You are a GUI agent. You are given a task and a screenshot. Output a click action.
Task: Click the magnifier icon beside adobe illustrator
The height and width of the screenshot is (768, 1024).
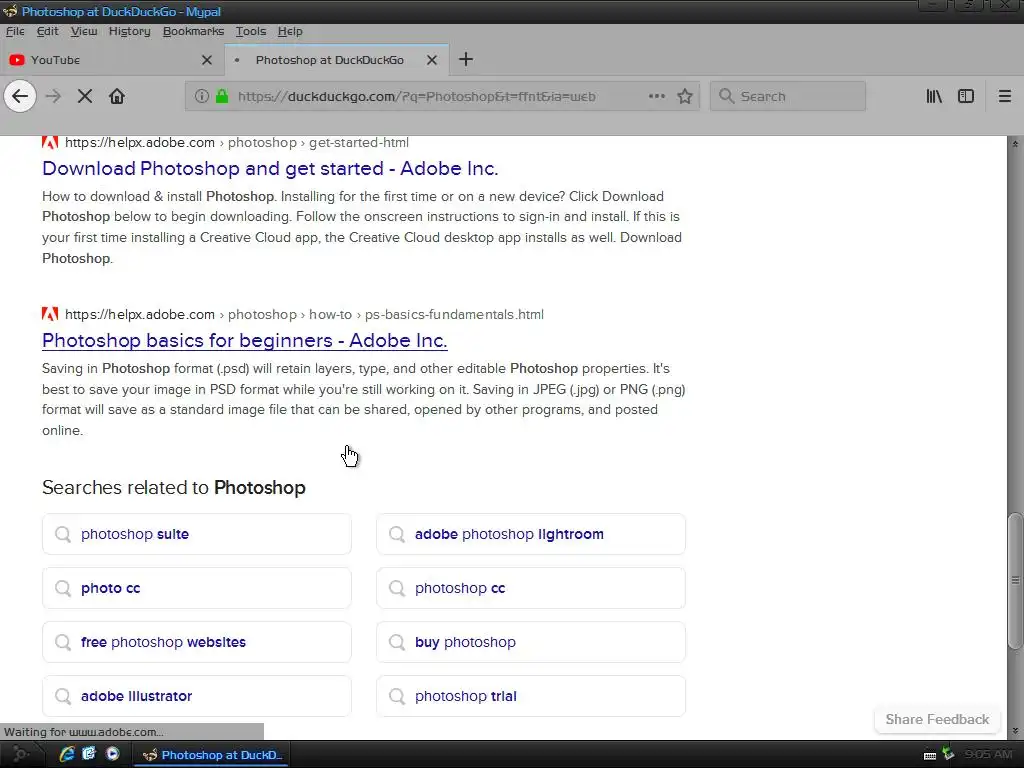tap(63, 696)
